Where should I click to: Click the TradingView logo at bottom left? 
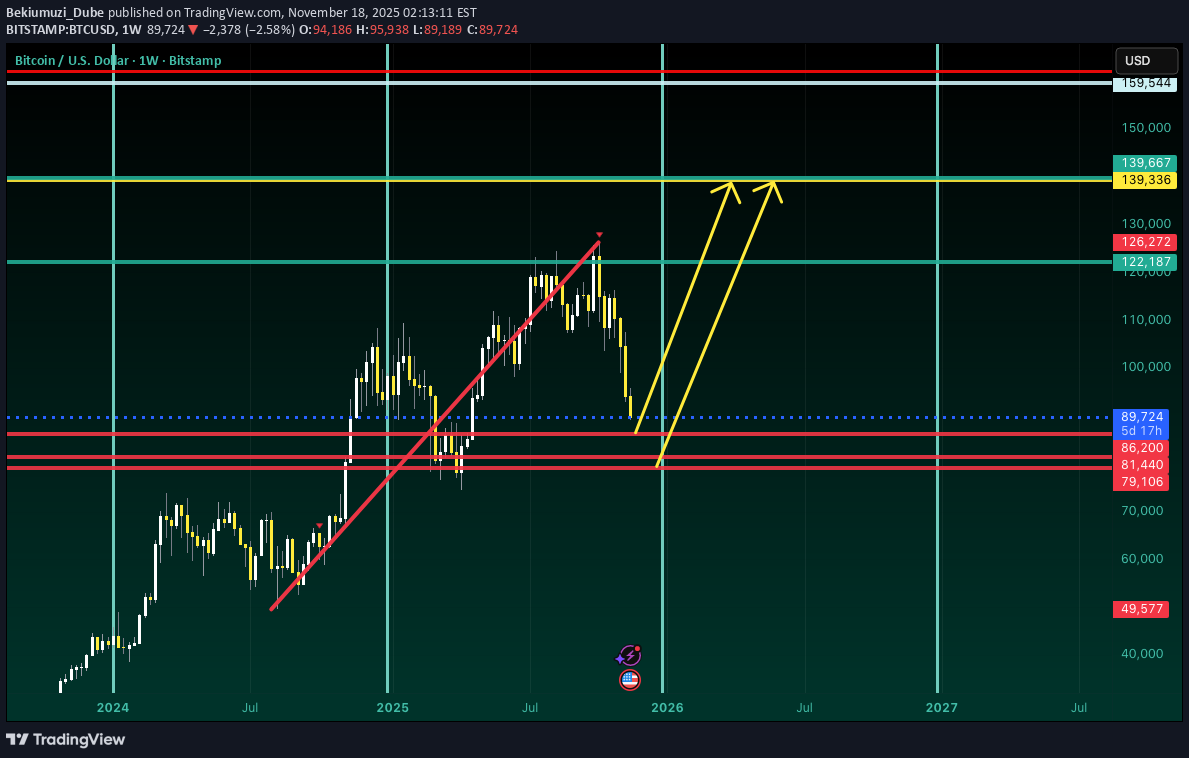pos(66,739)
